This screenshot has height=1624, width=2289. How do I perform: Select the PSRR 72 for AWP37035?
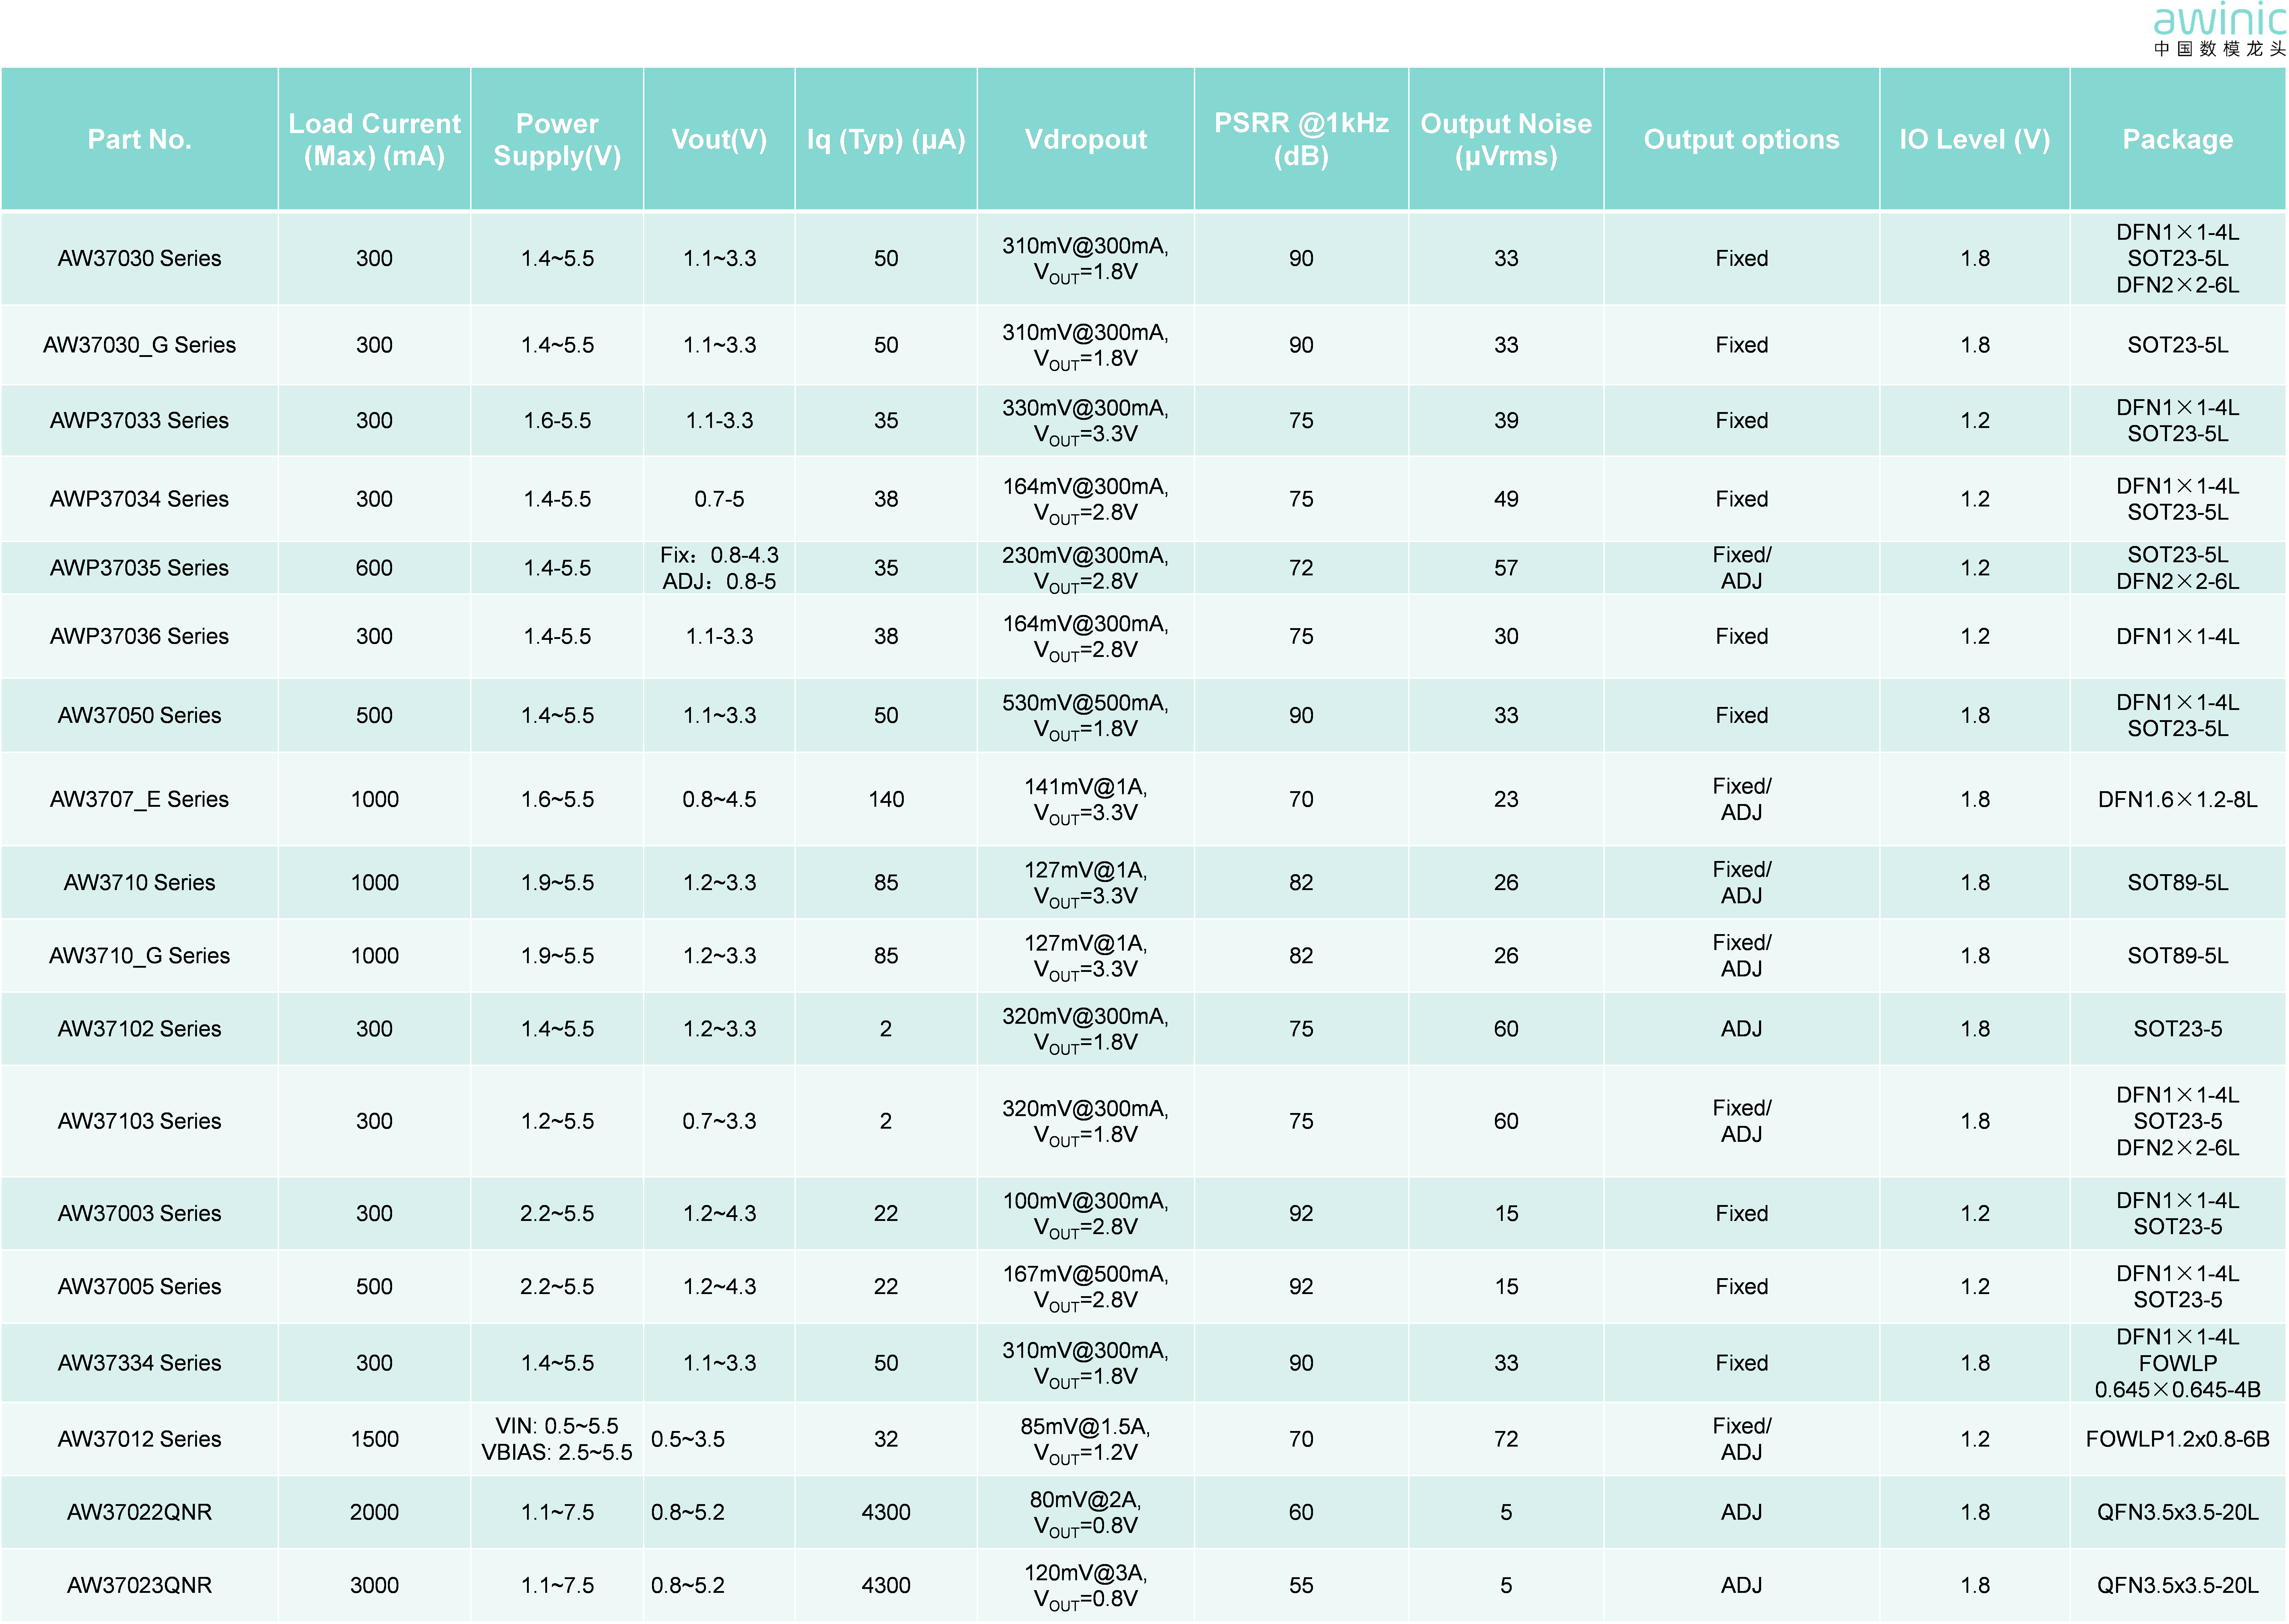(x=1301, y=568)
